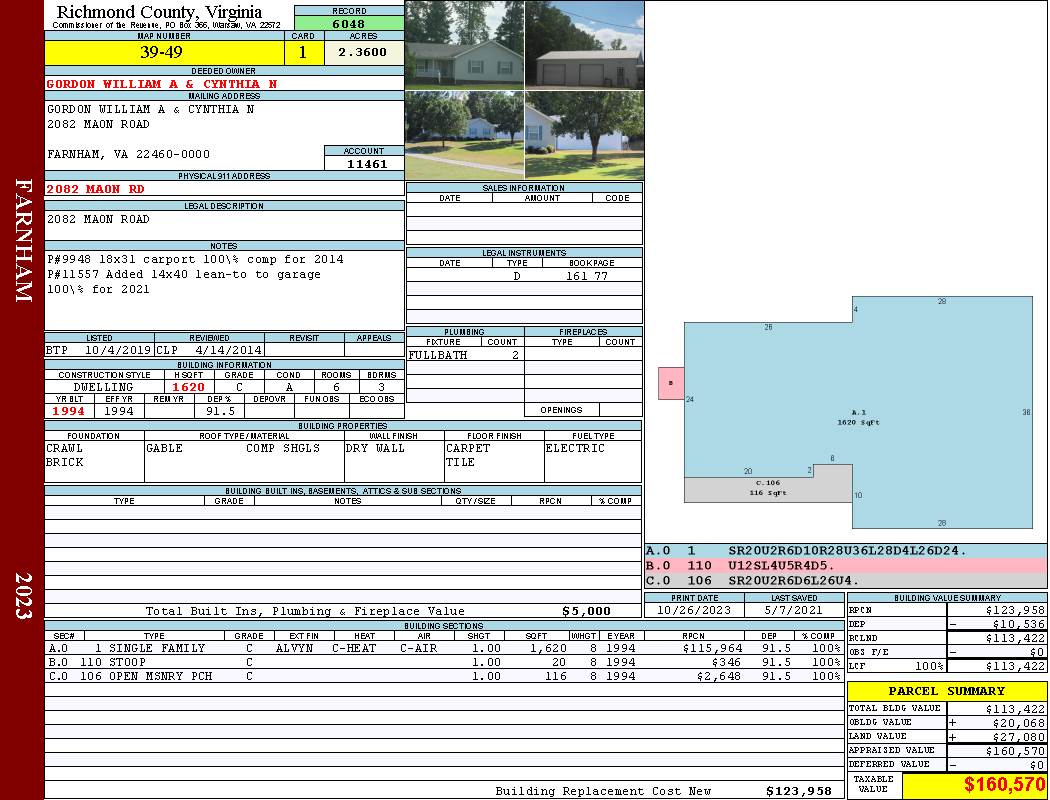Viewport: 1050px width, 800px height.
Task: Click last saved date 5/7/2021
Action: click(794, 610)
